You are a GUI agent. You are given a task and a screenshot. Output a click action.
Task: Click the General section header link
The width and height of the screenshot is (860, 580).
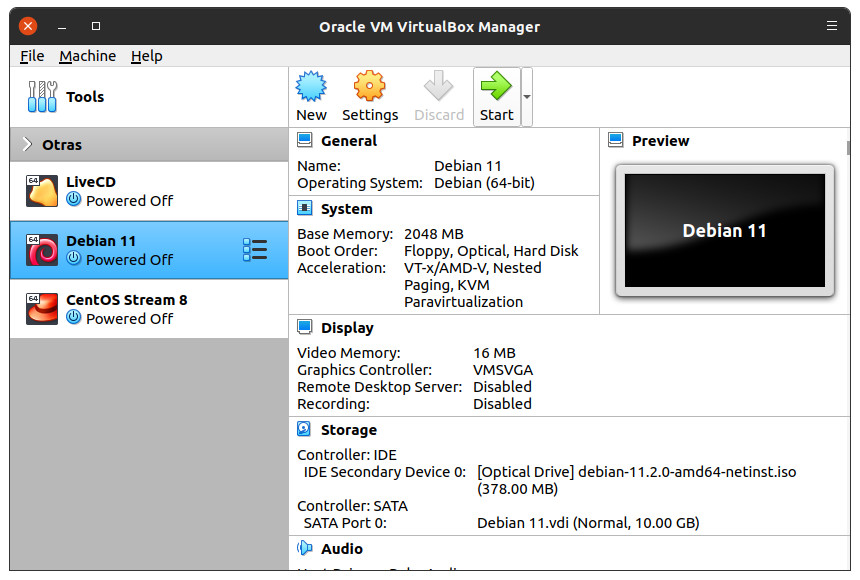[x=348, y=141]
